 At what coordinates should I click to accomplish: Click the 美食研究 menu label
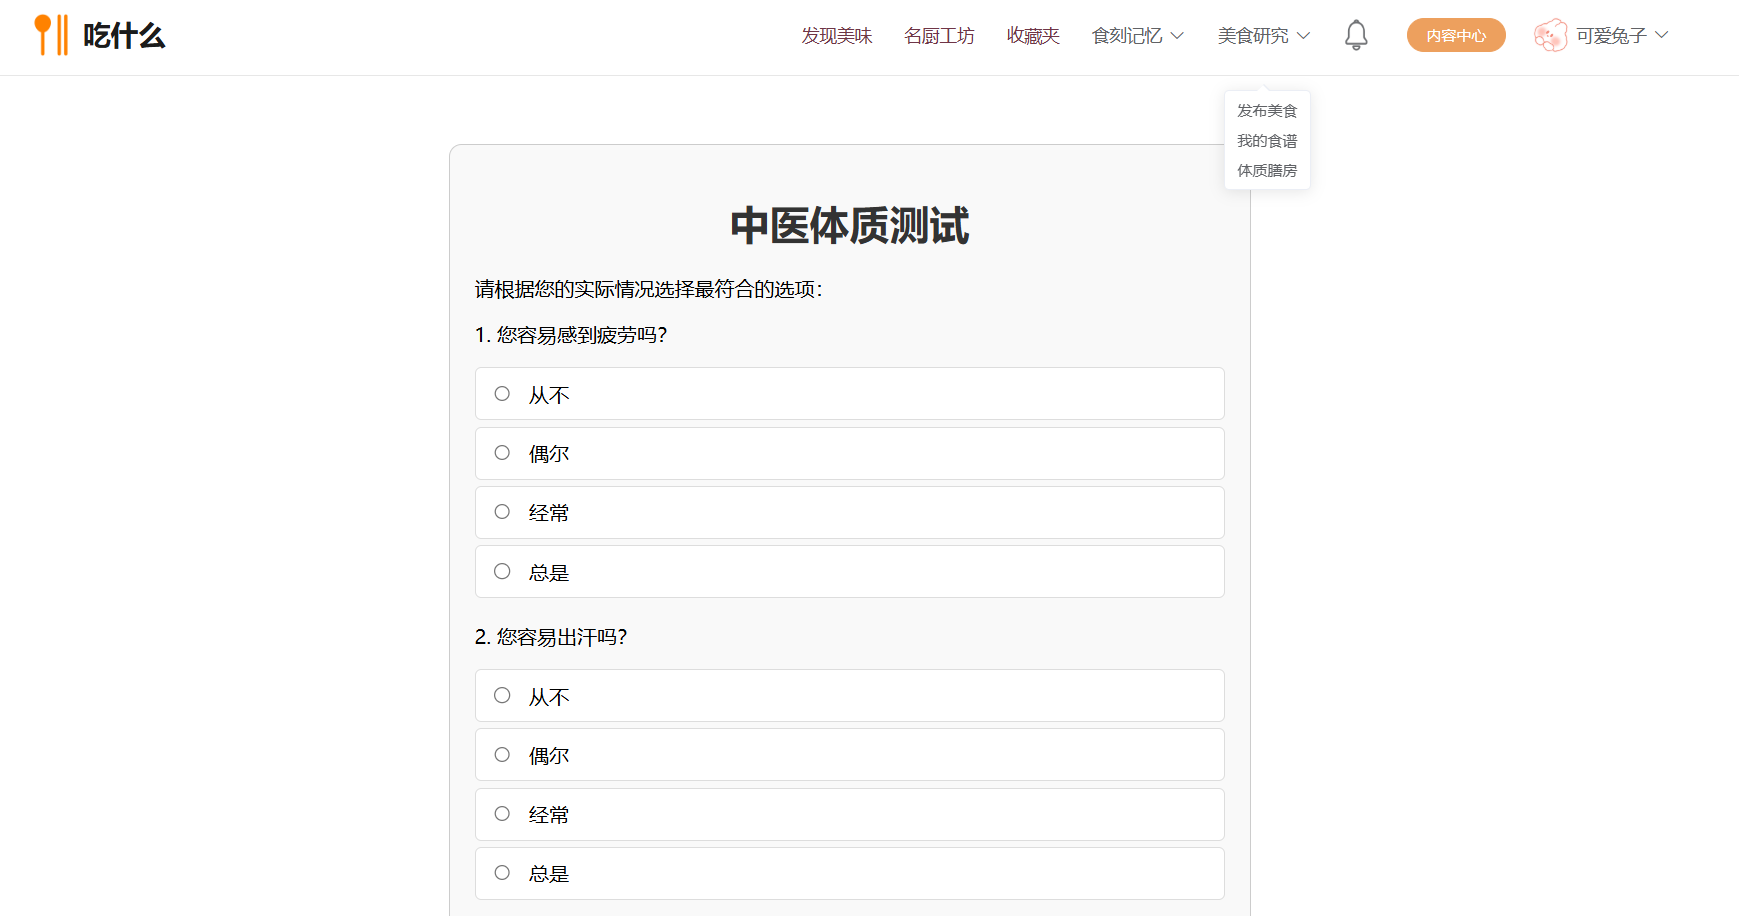[1253, 36]
